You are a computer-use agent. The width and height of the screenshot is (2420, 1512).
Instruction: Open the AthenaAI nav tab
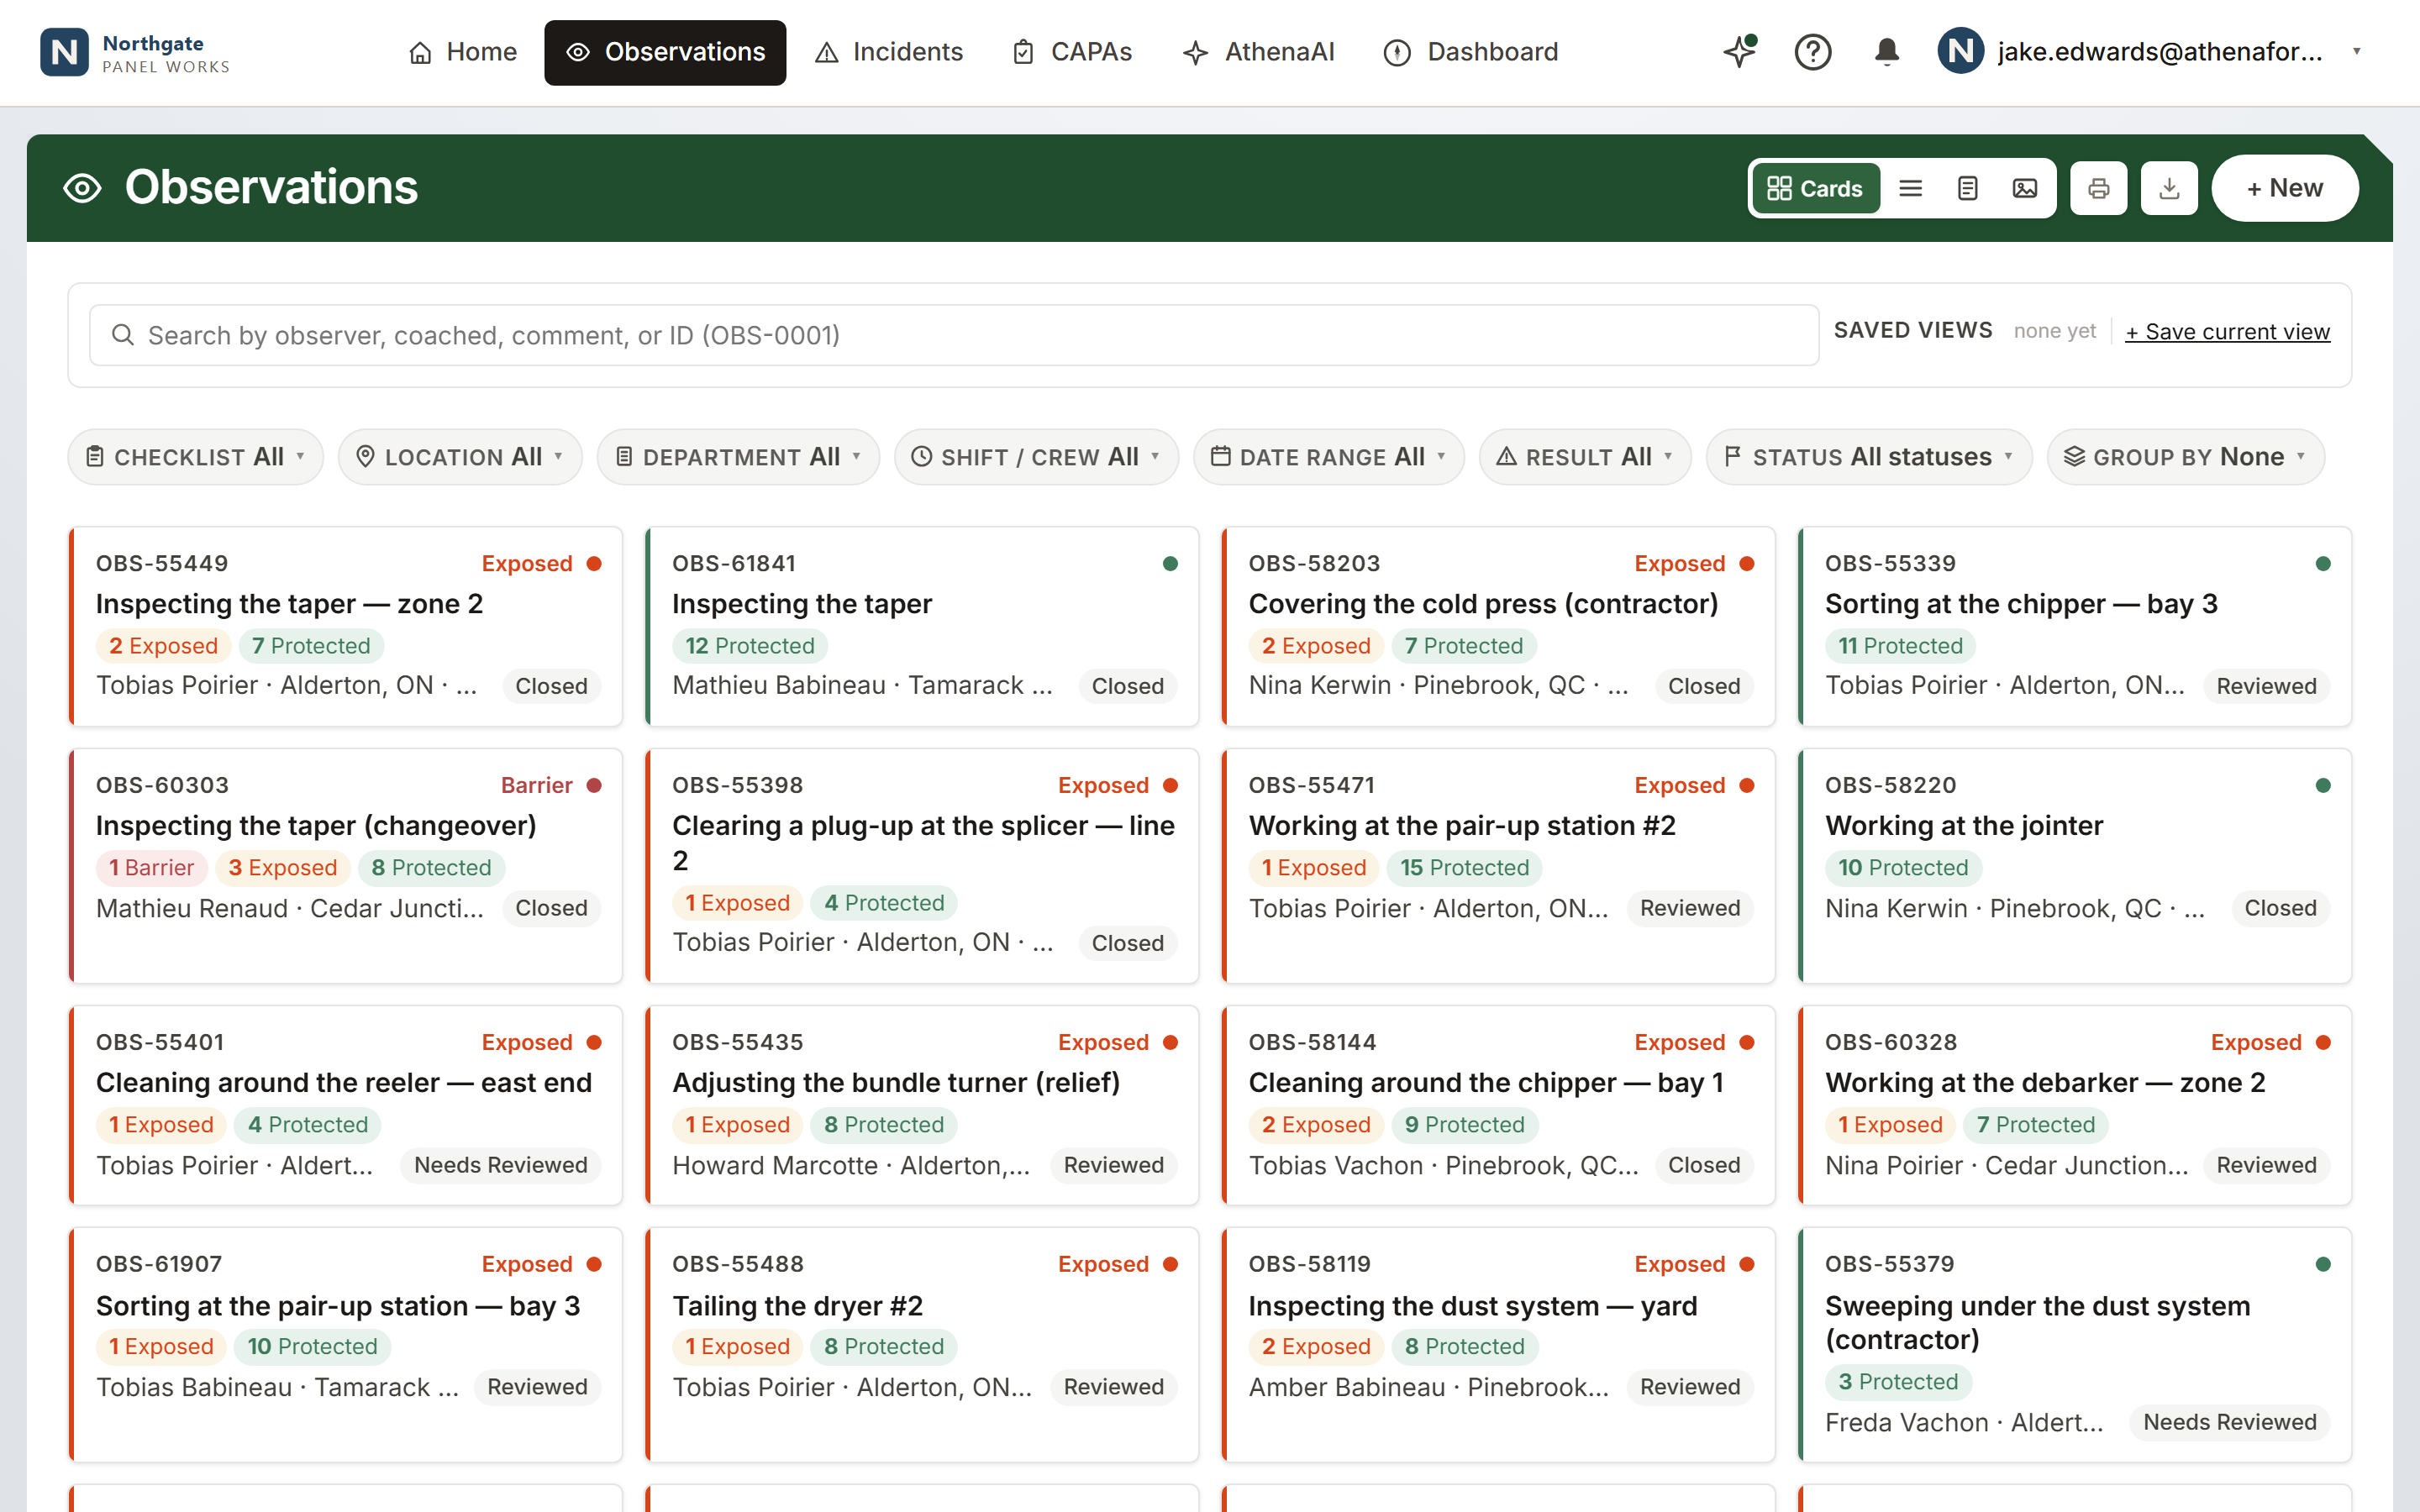tap(1258, 52)
